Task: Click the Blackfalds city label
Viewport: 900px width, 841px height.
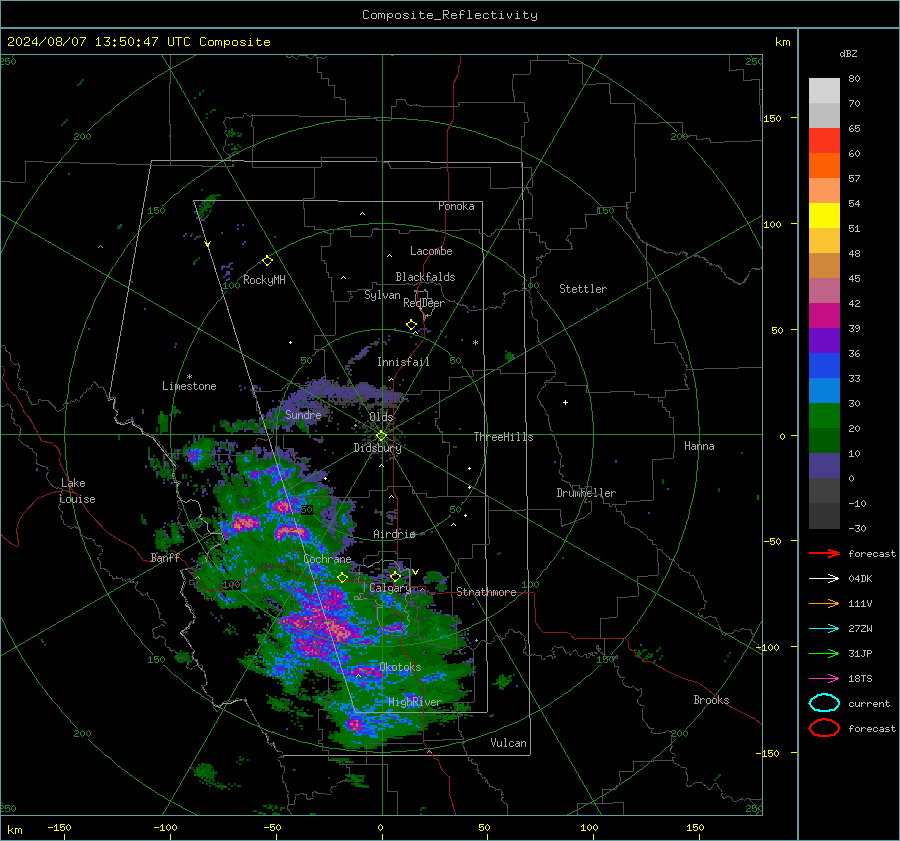Action: (425, 277)
